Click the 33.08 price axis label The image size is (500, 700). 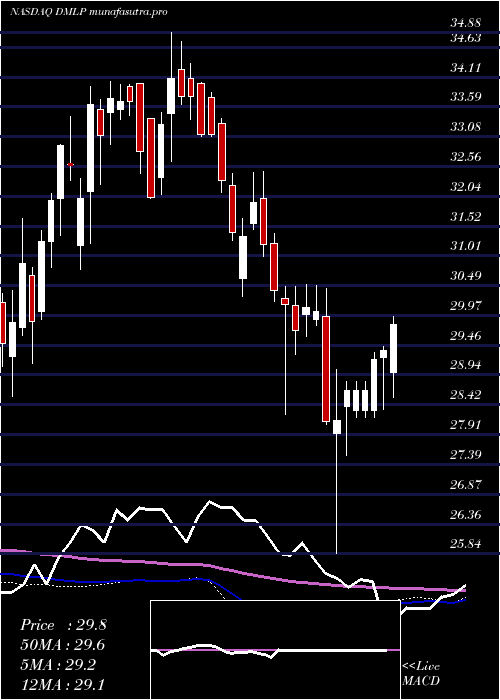[x=465, y=127]
